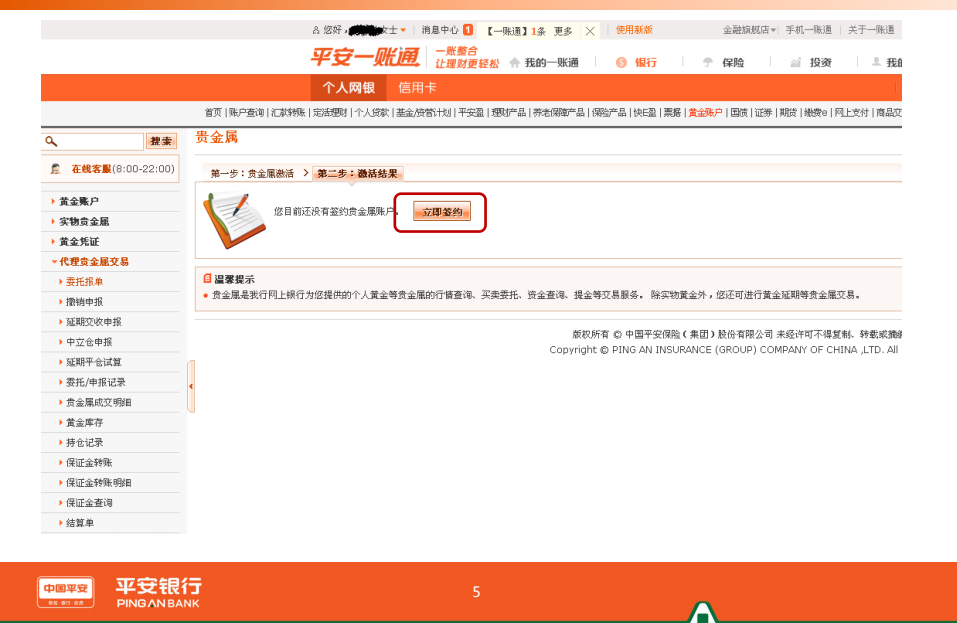This screenshot has width=957, height=623.
Task: Open 基金/货管计划 in the horizontal menu
Action: pyautogui.click(x=424, y=112)
